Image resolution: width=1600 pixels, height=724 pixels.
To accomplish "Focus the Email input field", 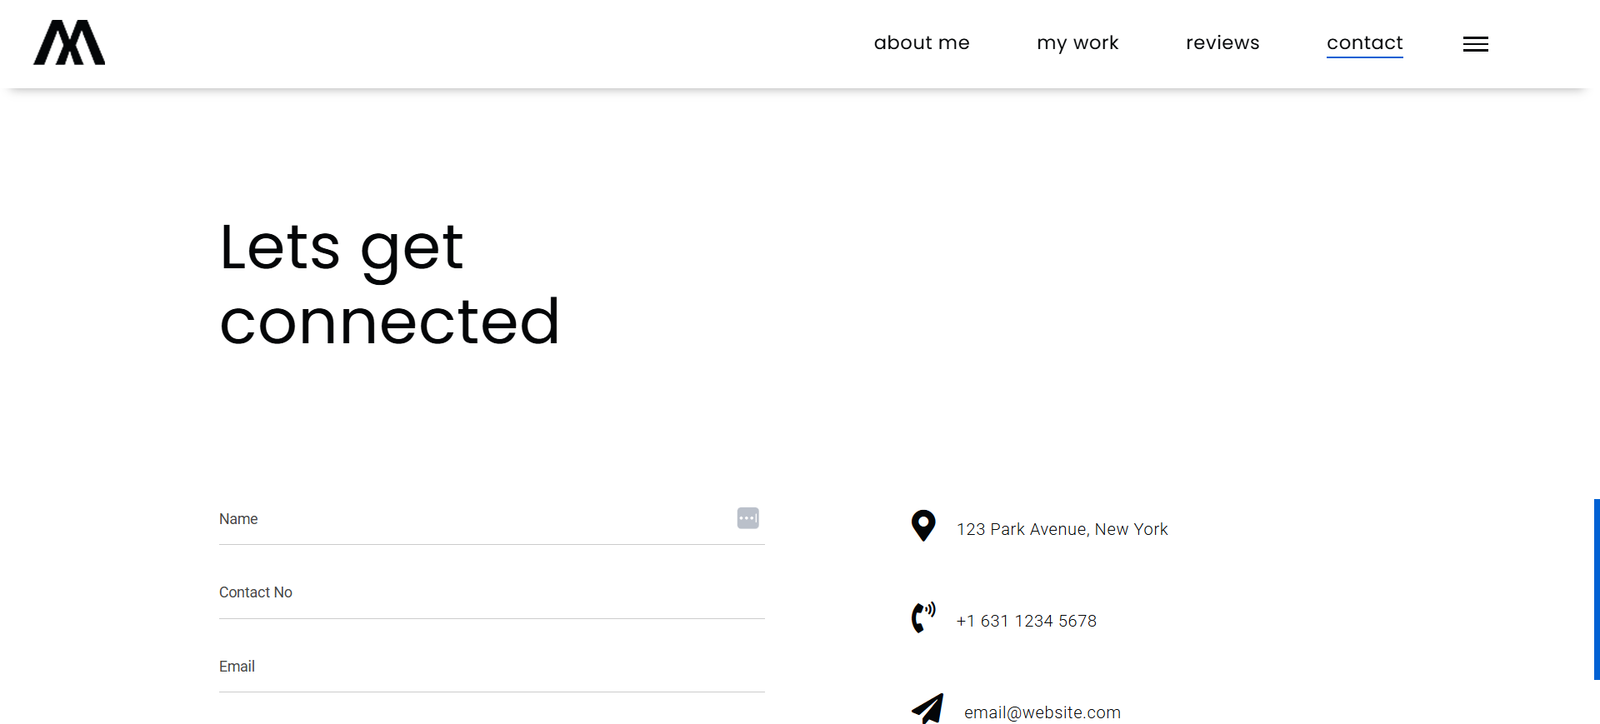I will pyautogui.click(x=492, y=667).
